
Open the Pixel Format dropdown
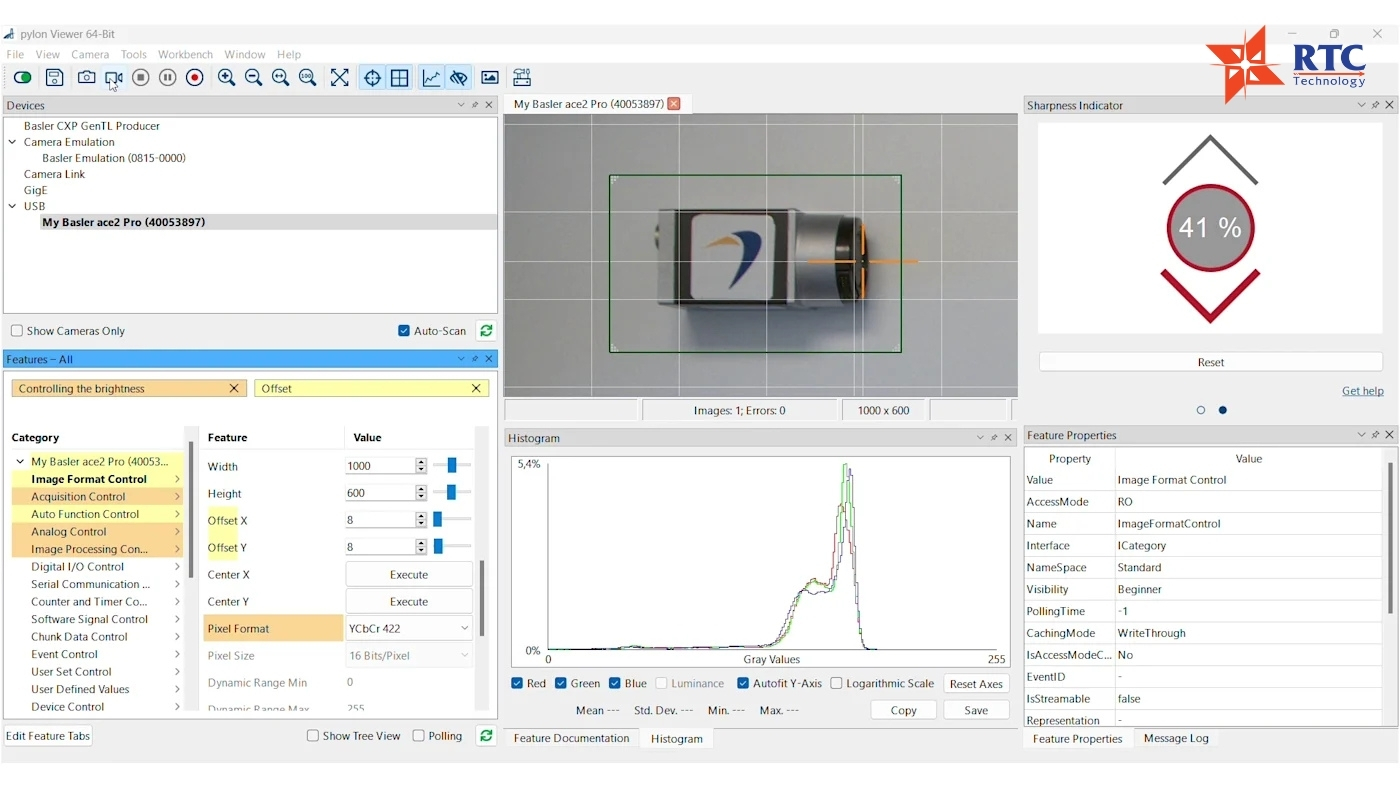click(409, 628)
